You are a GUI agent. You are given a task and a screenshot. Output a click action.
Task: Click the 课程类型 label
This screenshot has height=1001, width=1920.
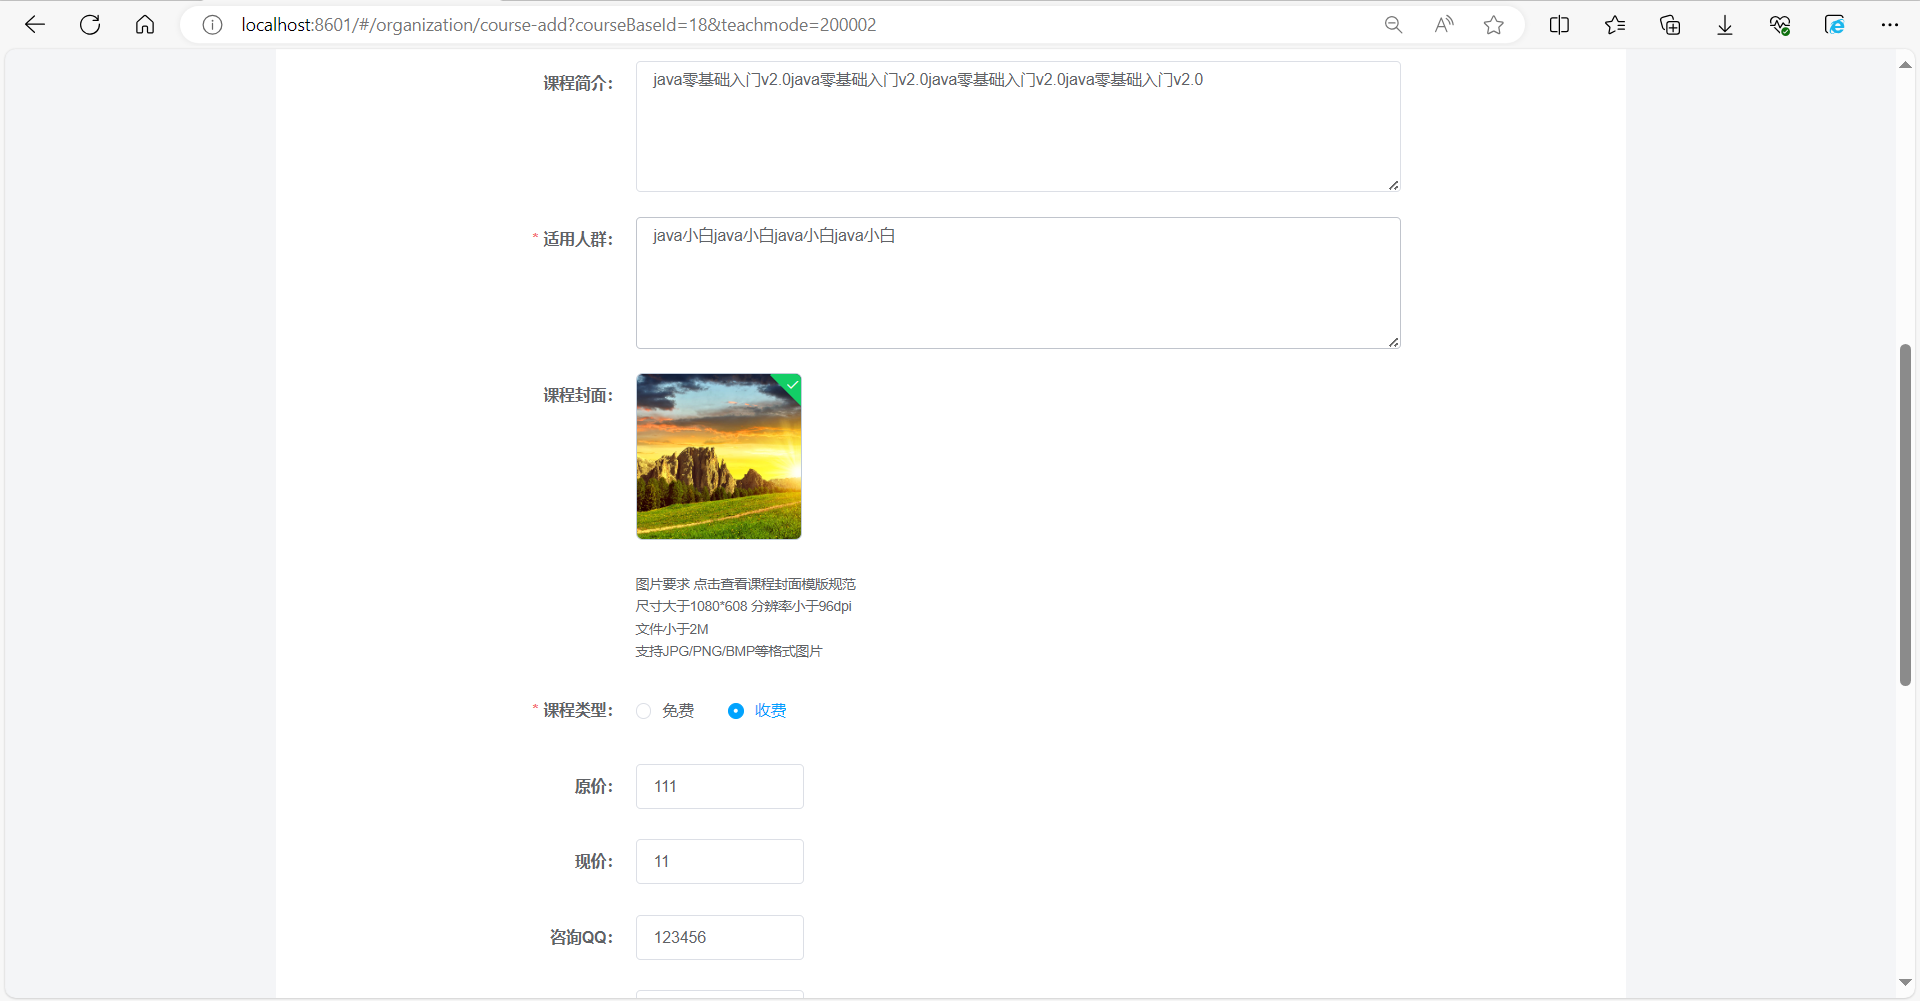coord(577,710)
